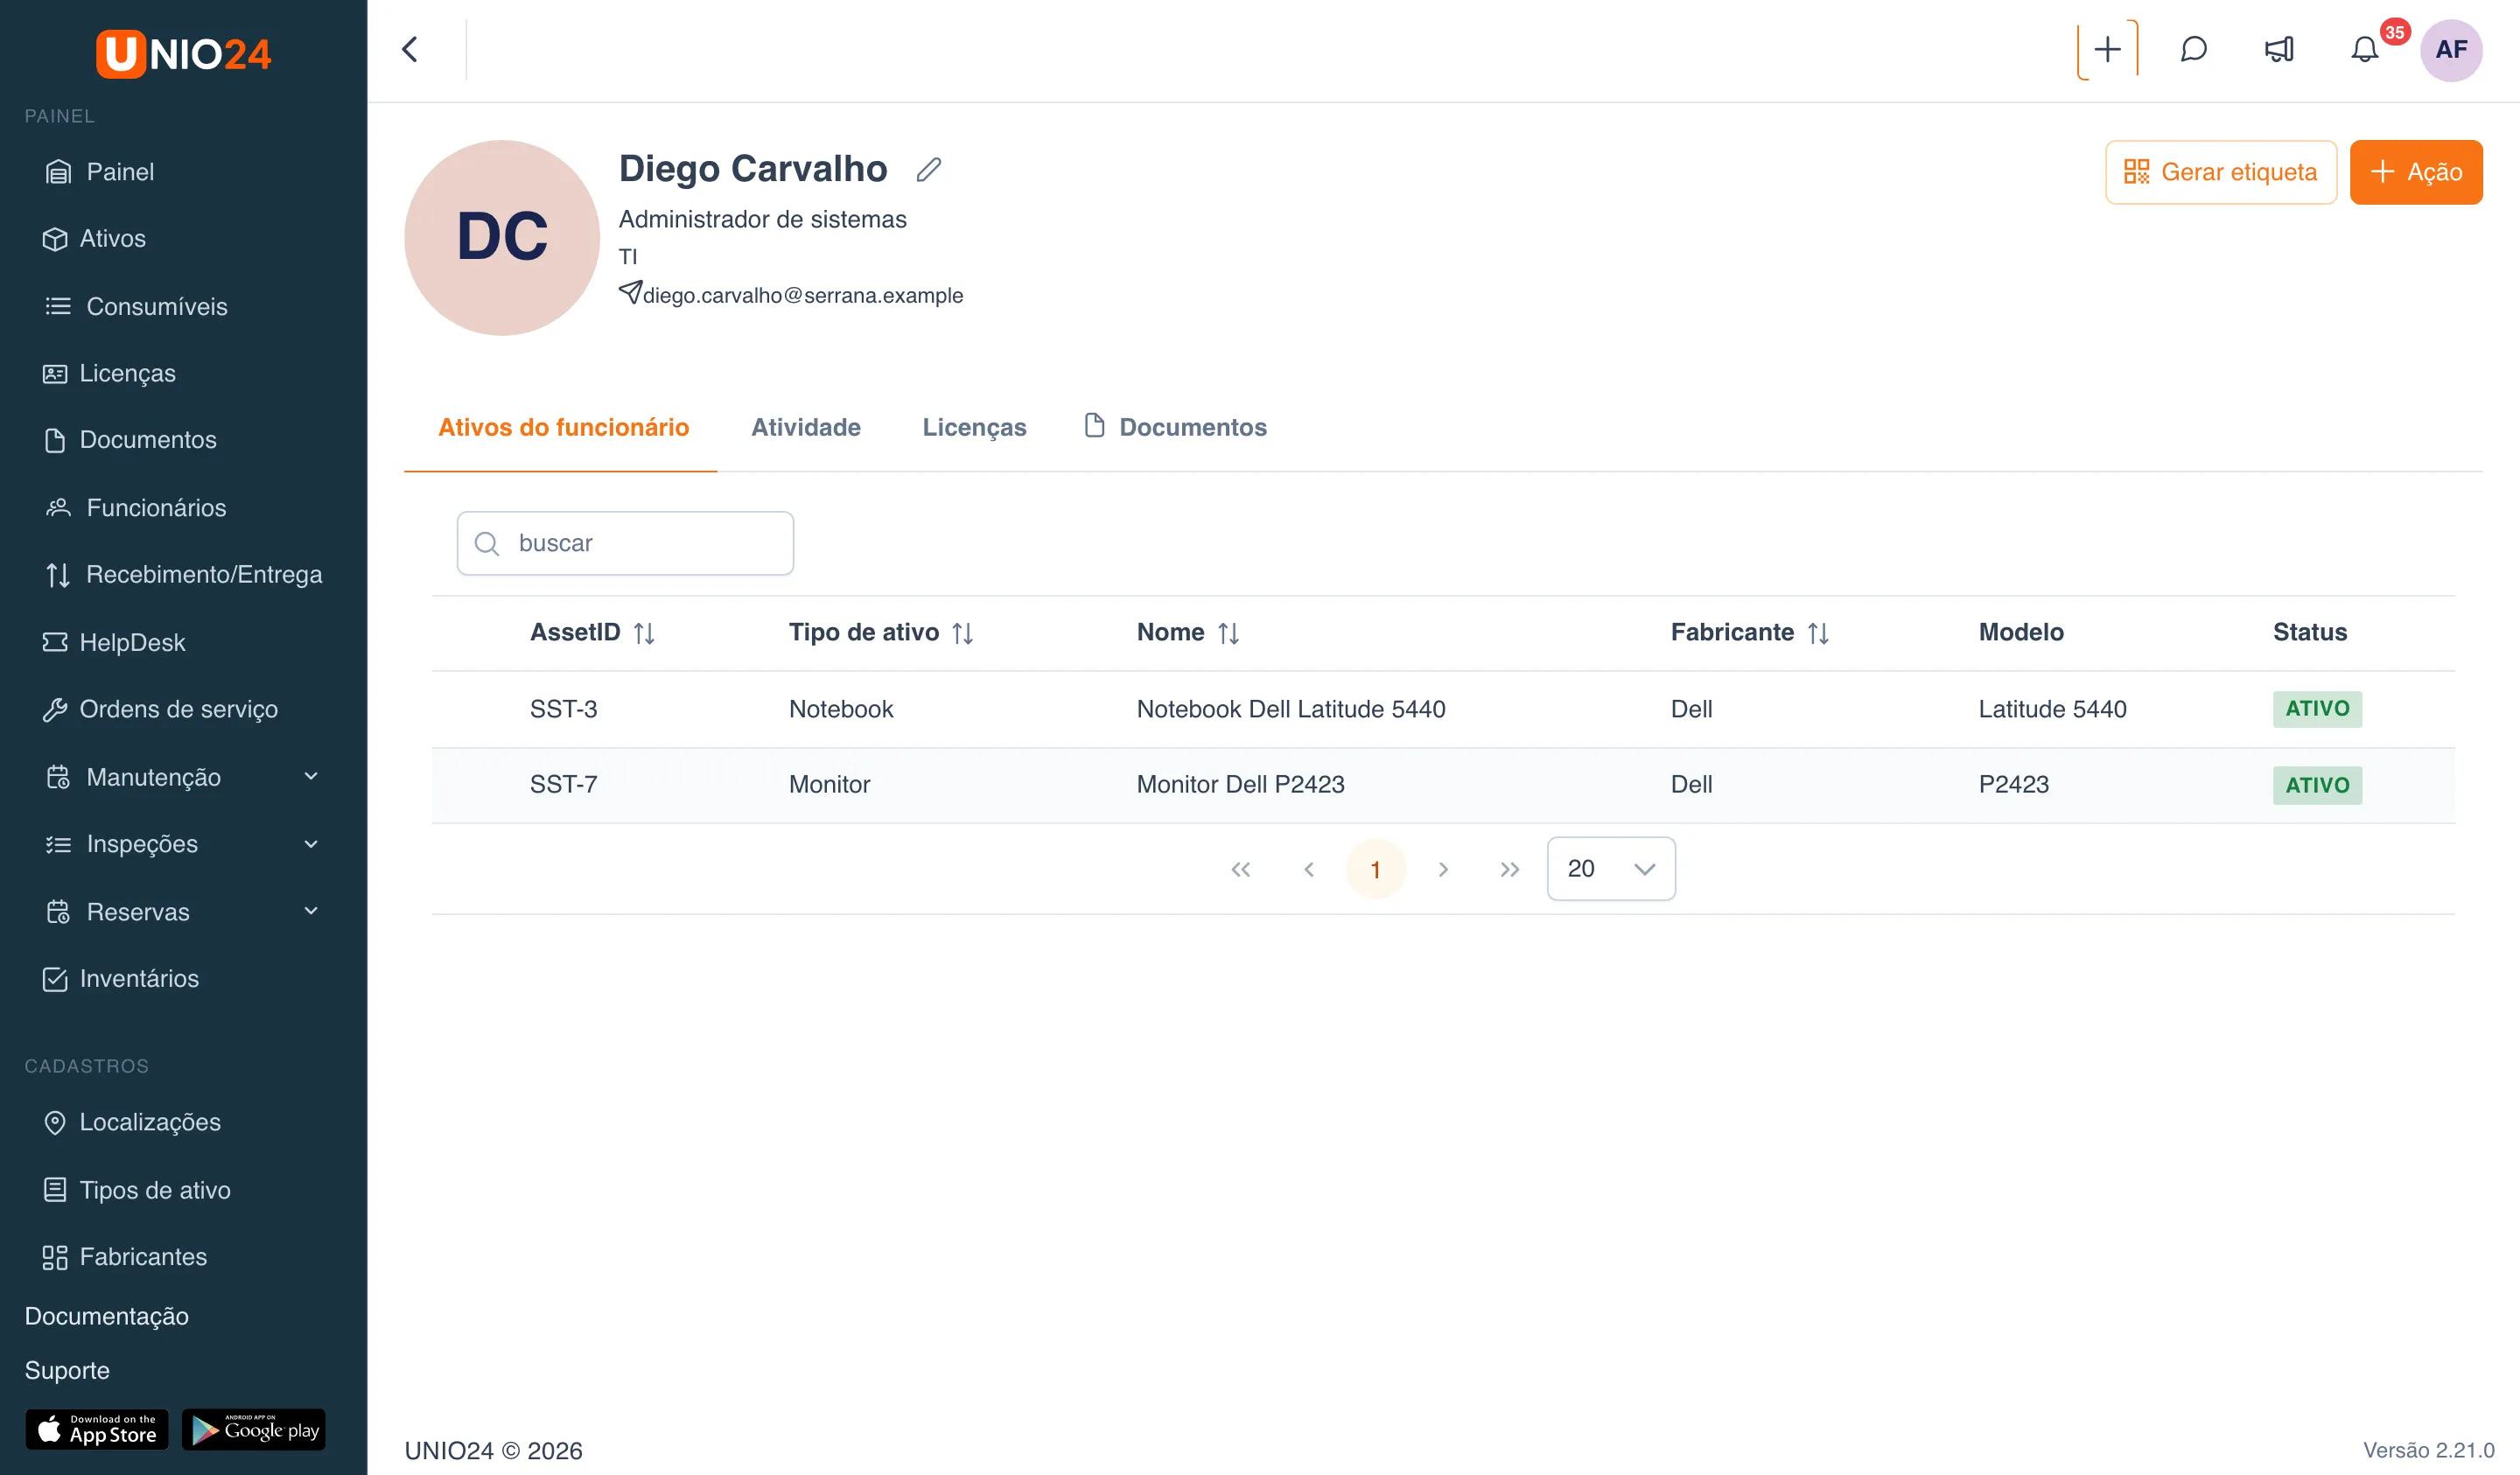Open the notifications bell

(x=2365, y=50)
